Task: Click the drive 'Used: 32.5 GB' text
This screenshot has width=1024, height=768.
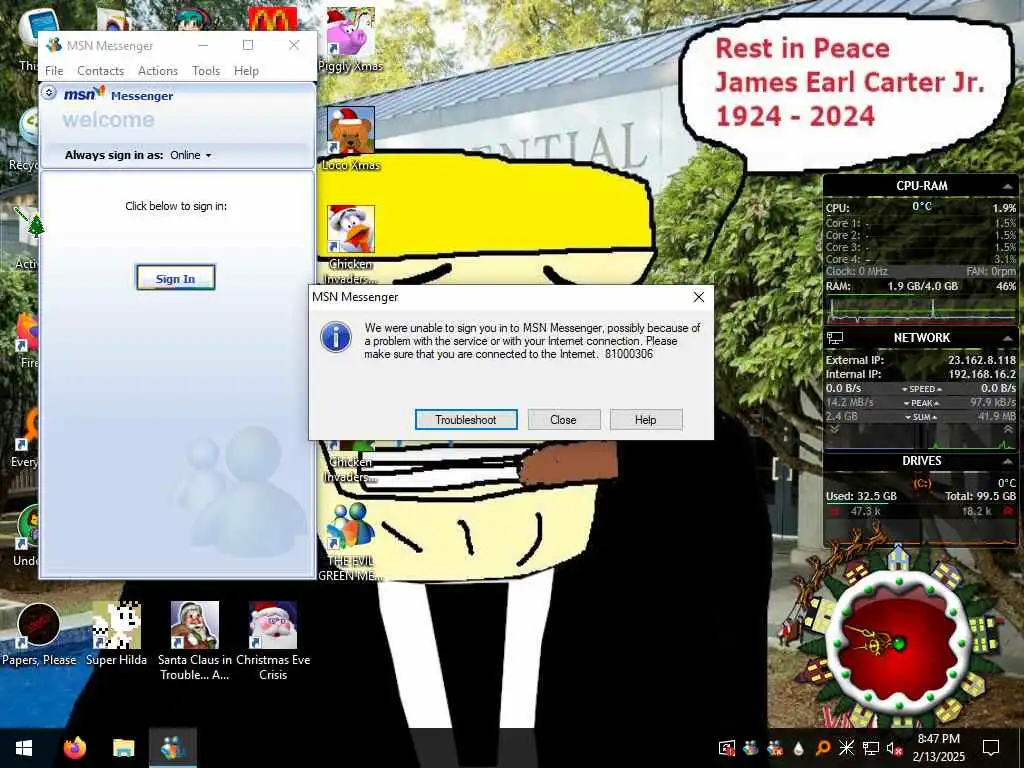Action: pyautogui.click(x=861, y=496)
